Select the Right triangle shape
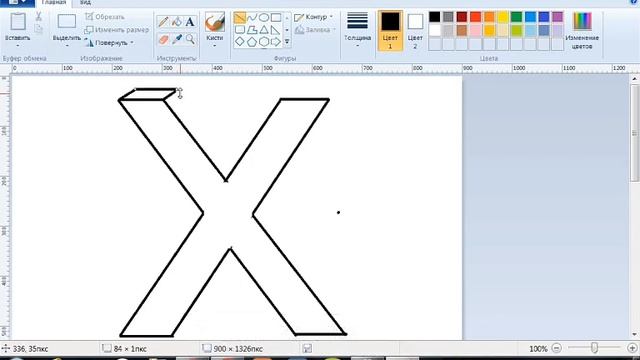 click(x=276, y=30)
